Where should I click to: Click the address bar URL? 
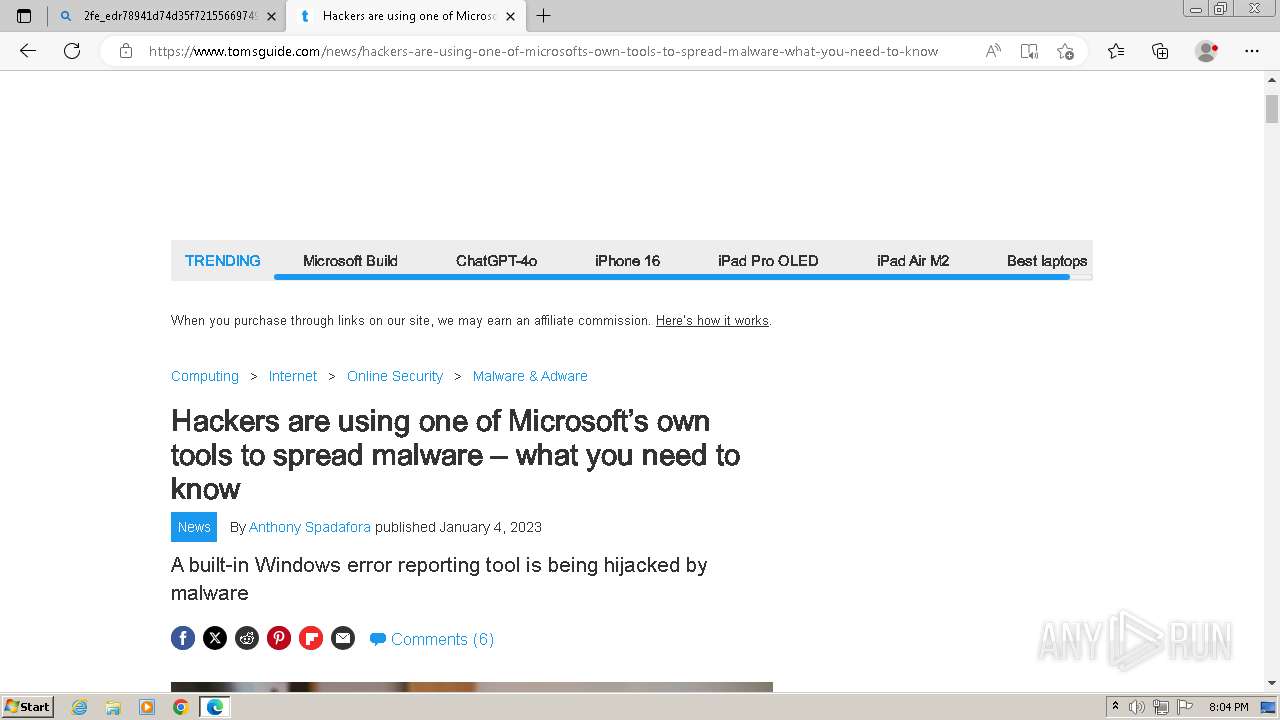pos(543,51)
